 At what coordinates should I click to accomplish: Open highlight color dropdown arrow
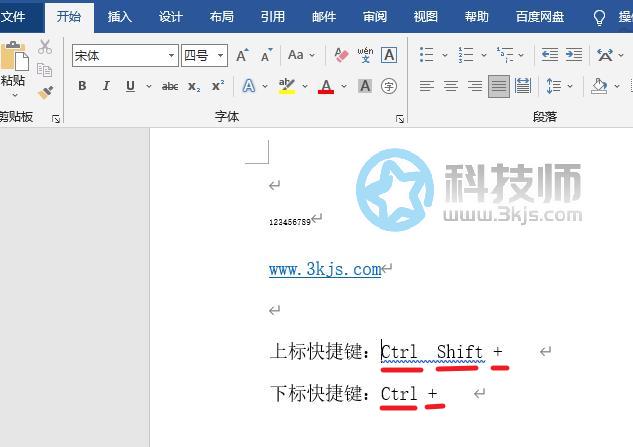pyautogui.click(x=305, y=86)
